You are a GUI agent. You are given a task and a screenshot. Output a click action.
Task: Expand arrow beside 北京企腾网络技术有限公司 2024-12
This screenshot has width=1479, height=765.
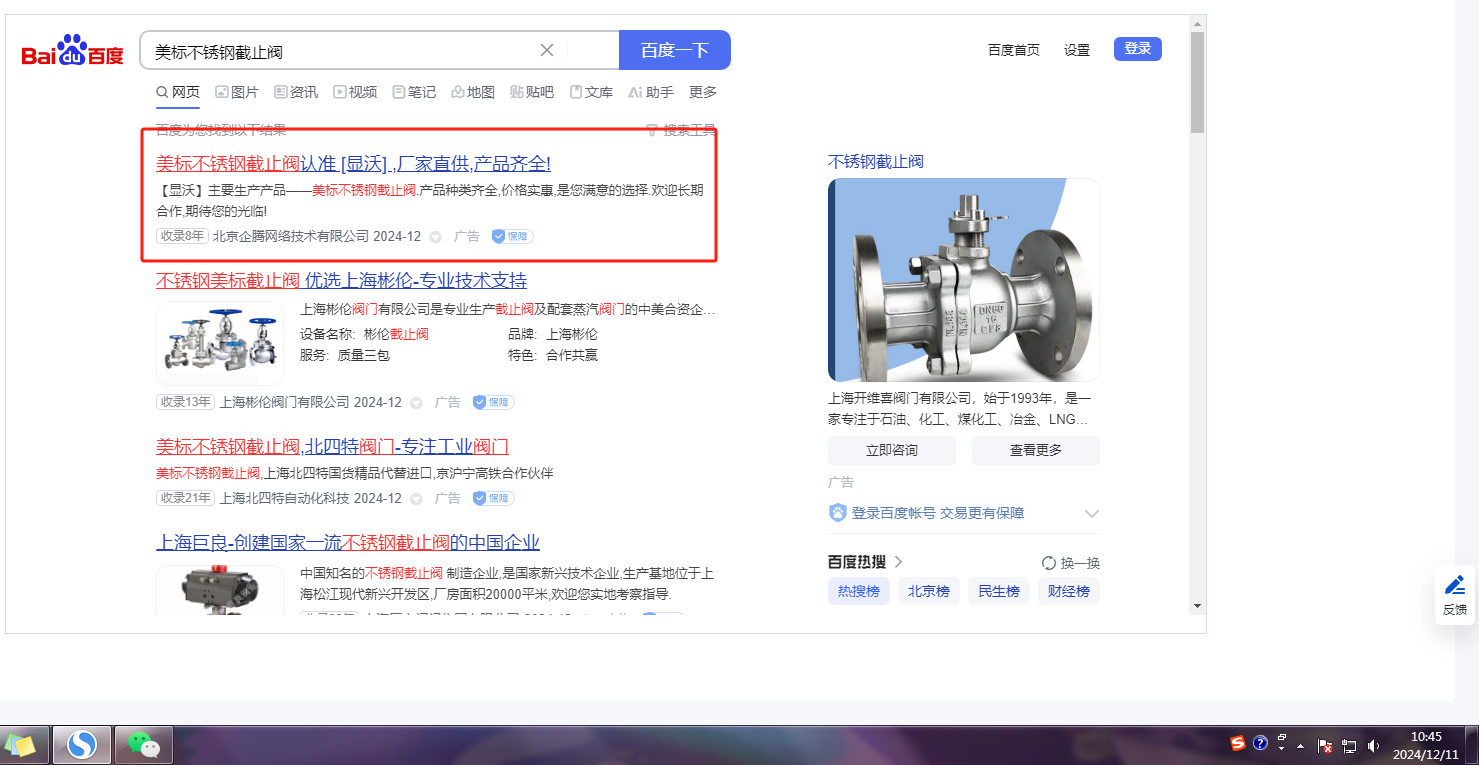(x=435, y=237)
